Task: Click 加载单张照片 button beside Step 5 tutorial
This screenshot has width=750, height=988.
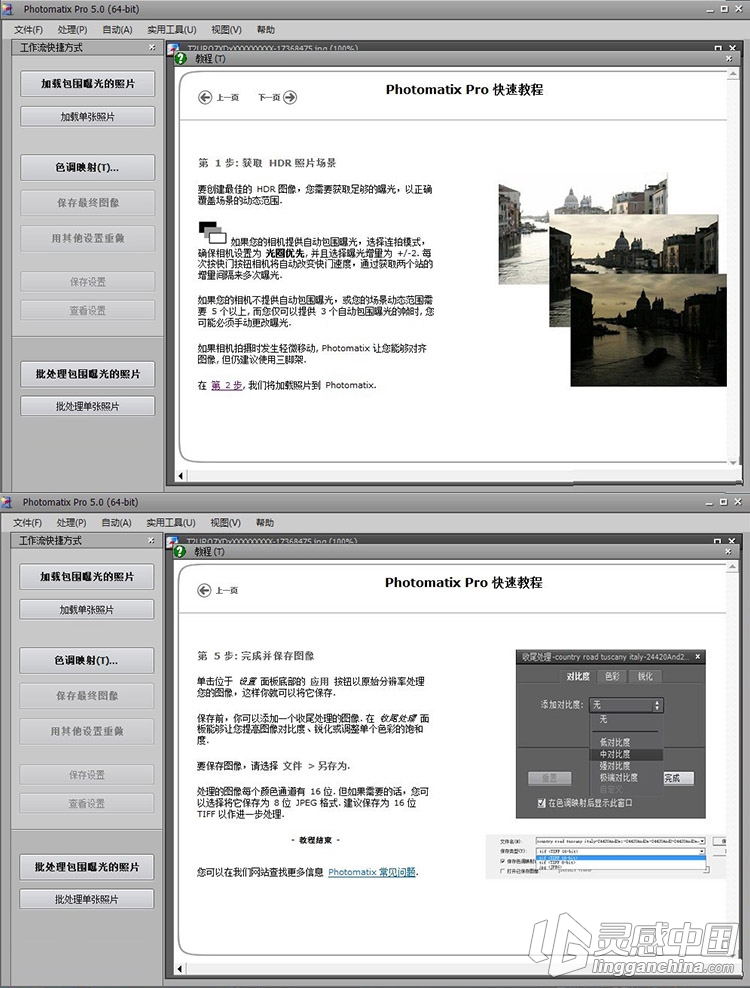Action: [x=87, y=609]
